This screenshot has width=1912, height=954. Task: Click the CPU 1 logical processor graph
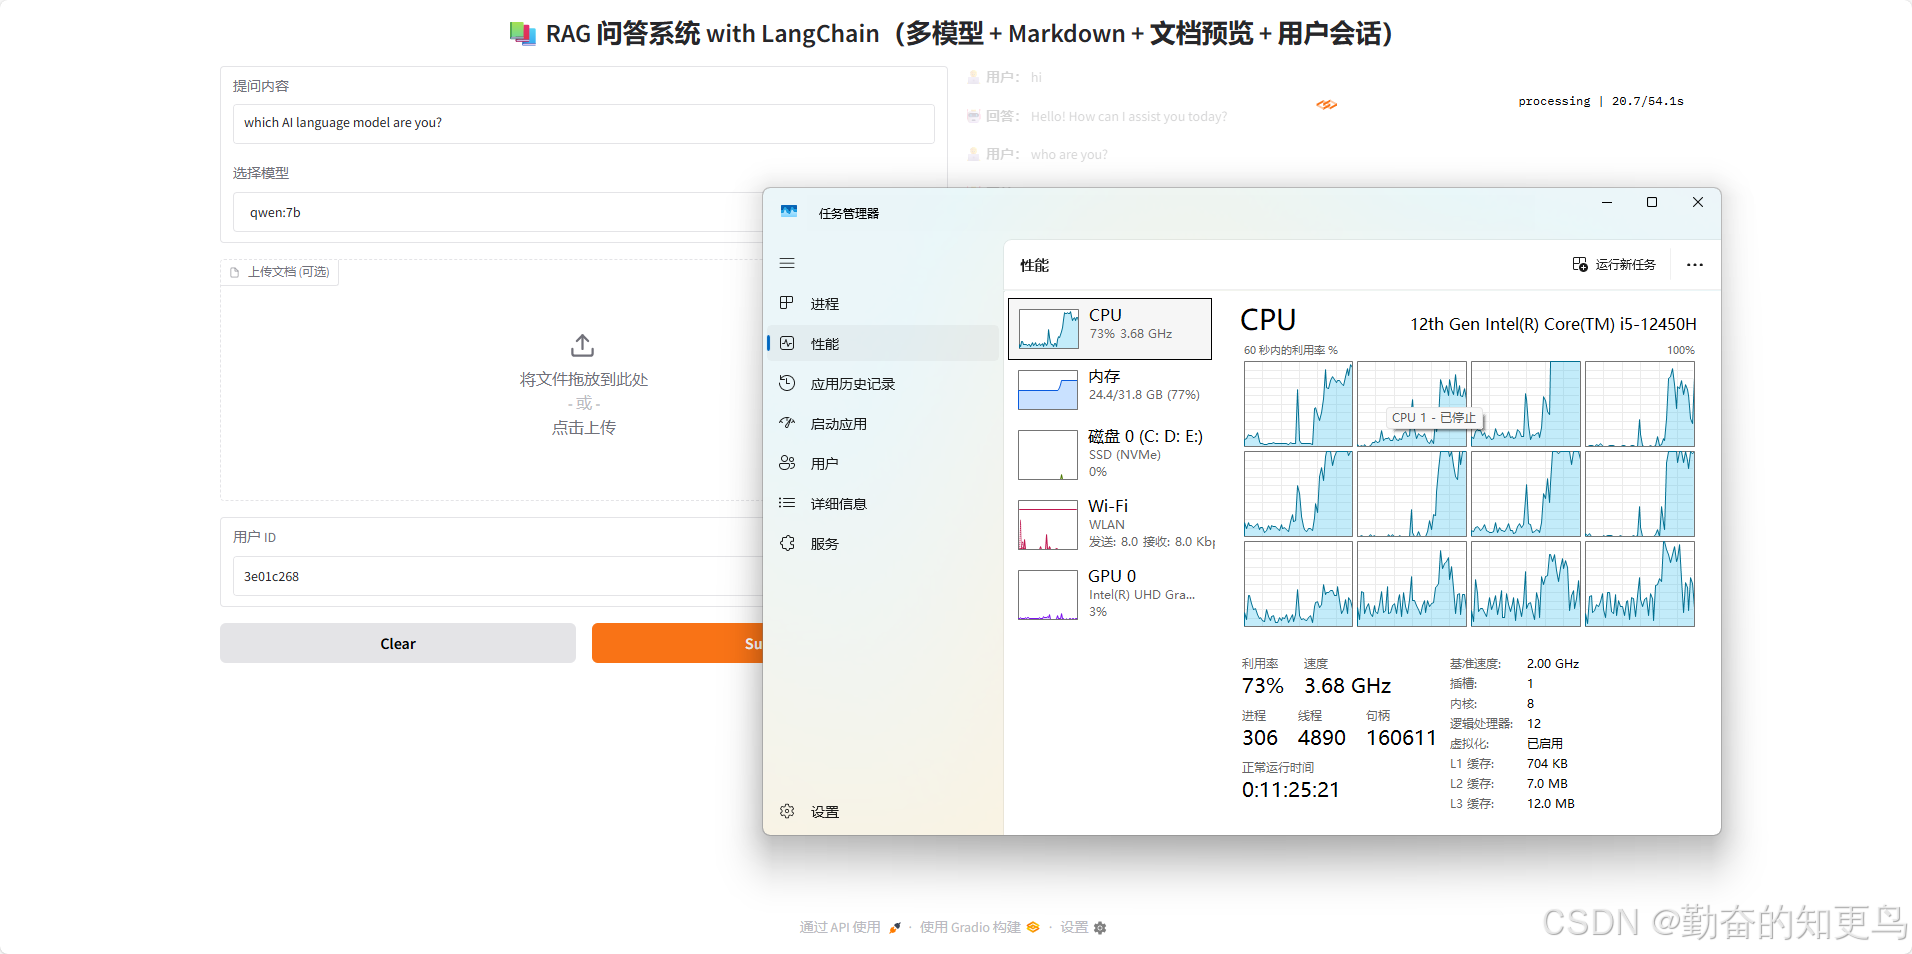click(x=1412, y=404)
